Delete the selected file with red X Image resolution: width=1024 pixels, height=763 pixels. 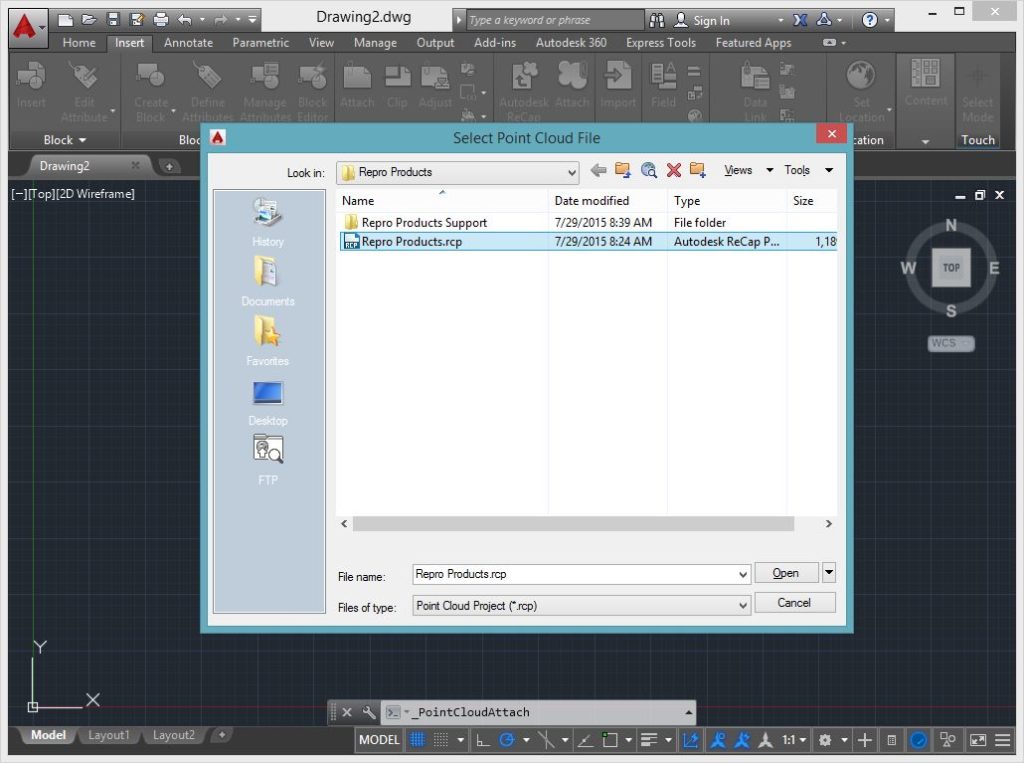(674, 170)
